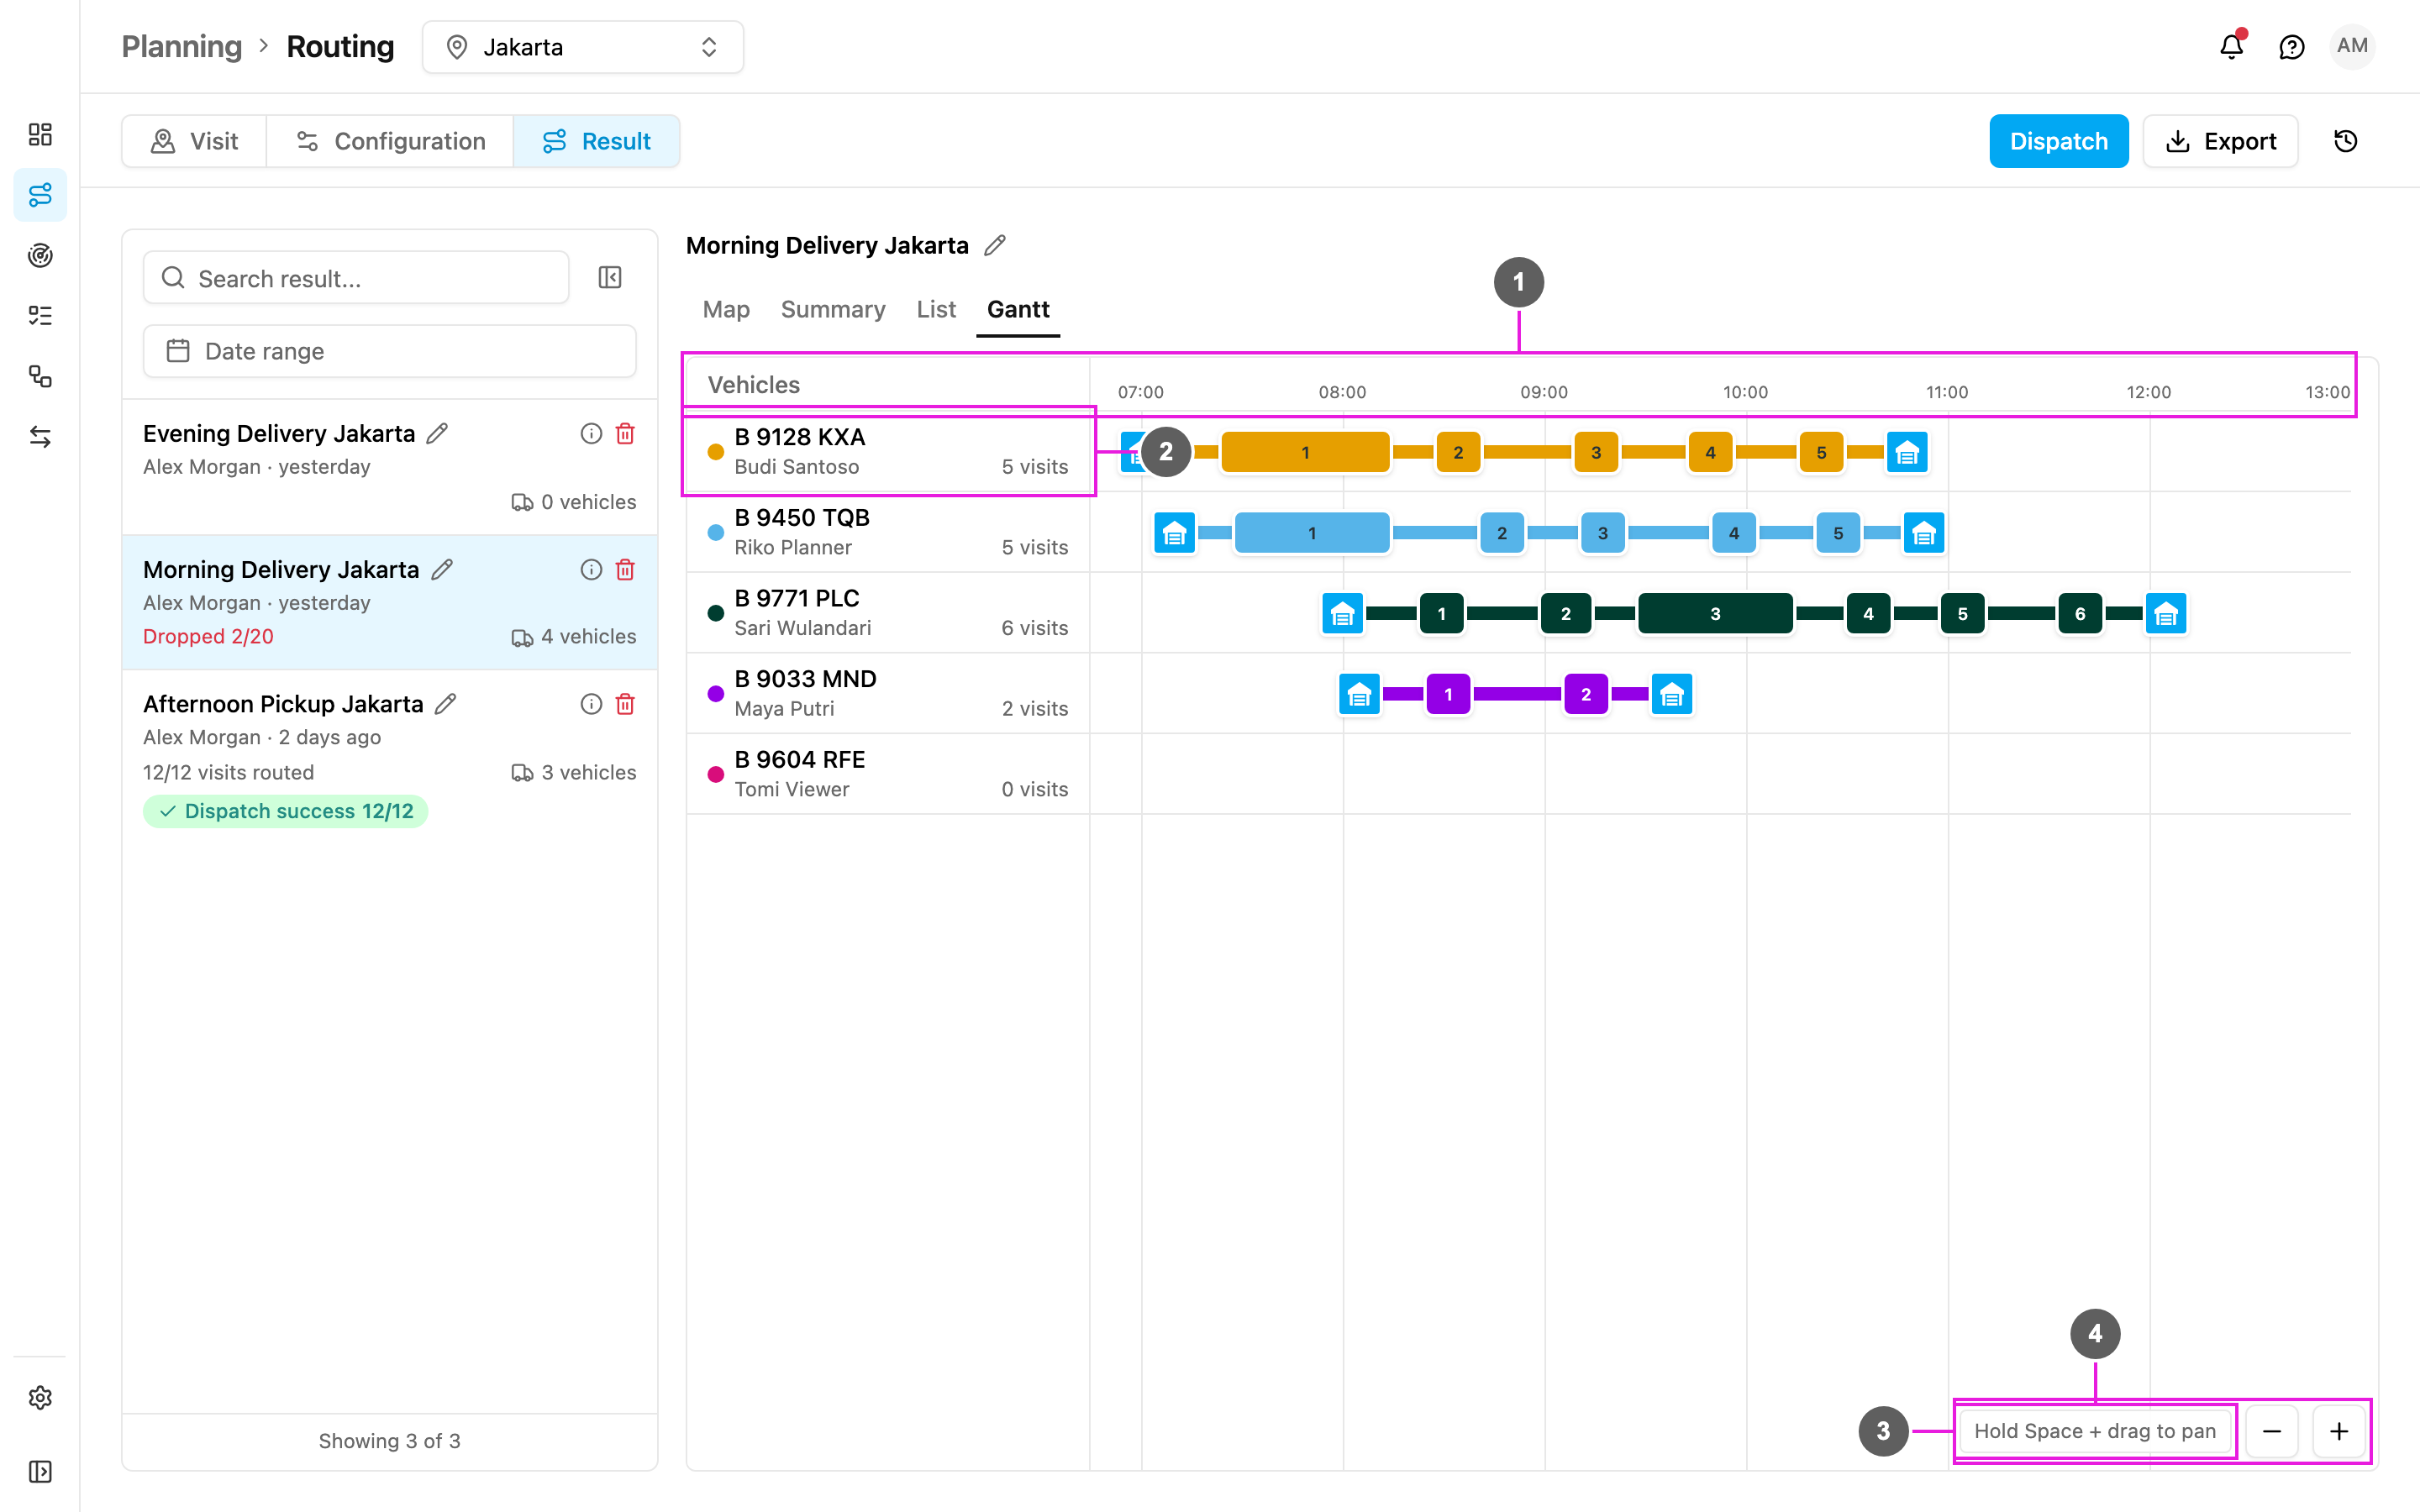Rename Morning Delivery Jakarta in result list
The width and height of the screenshot is (2420, 1512).
[442, 569]
